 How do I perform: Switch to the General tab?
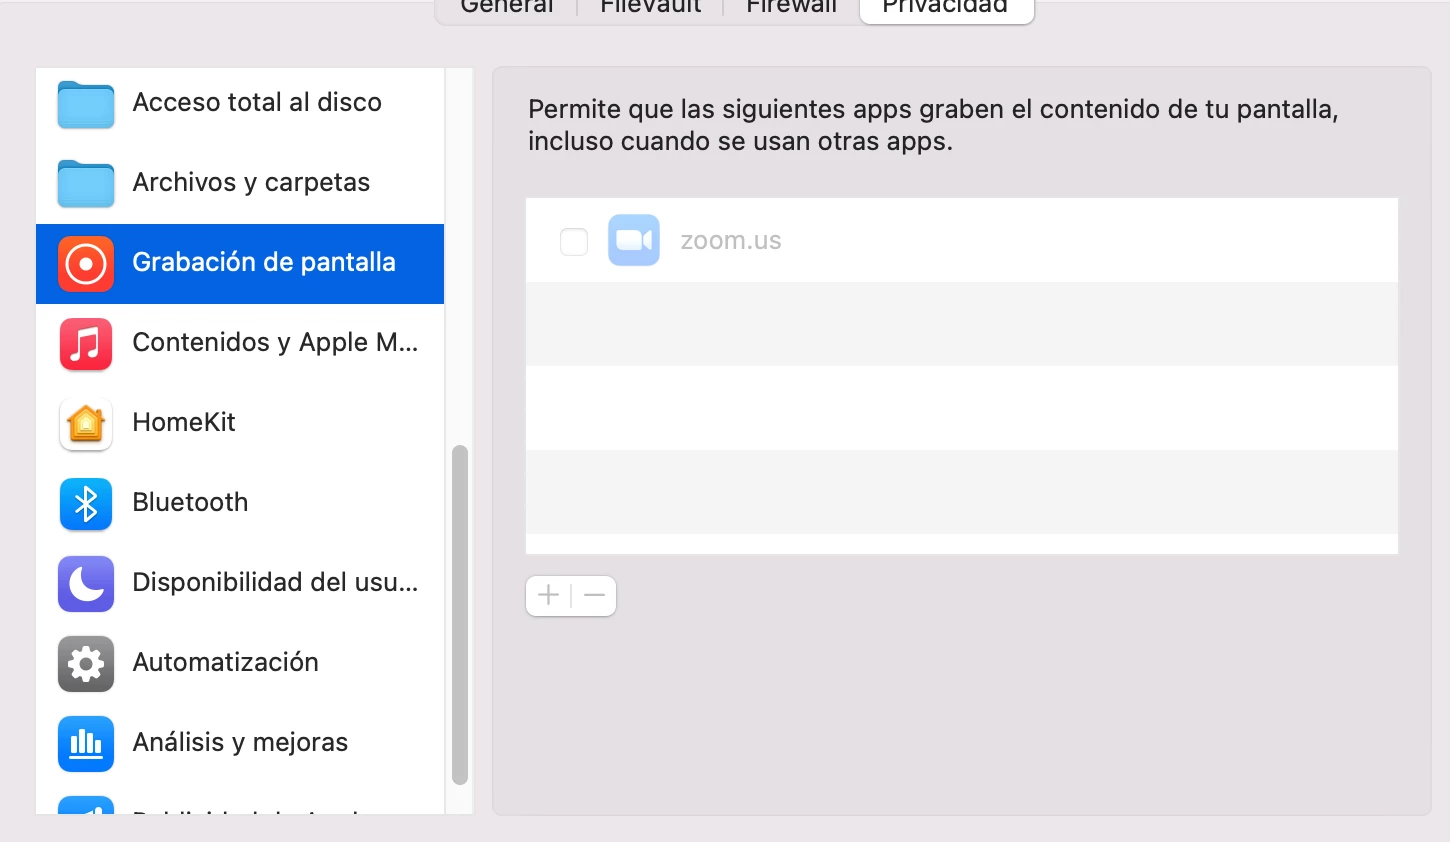(506, 7)
